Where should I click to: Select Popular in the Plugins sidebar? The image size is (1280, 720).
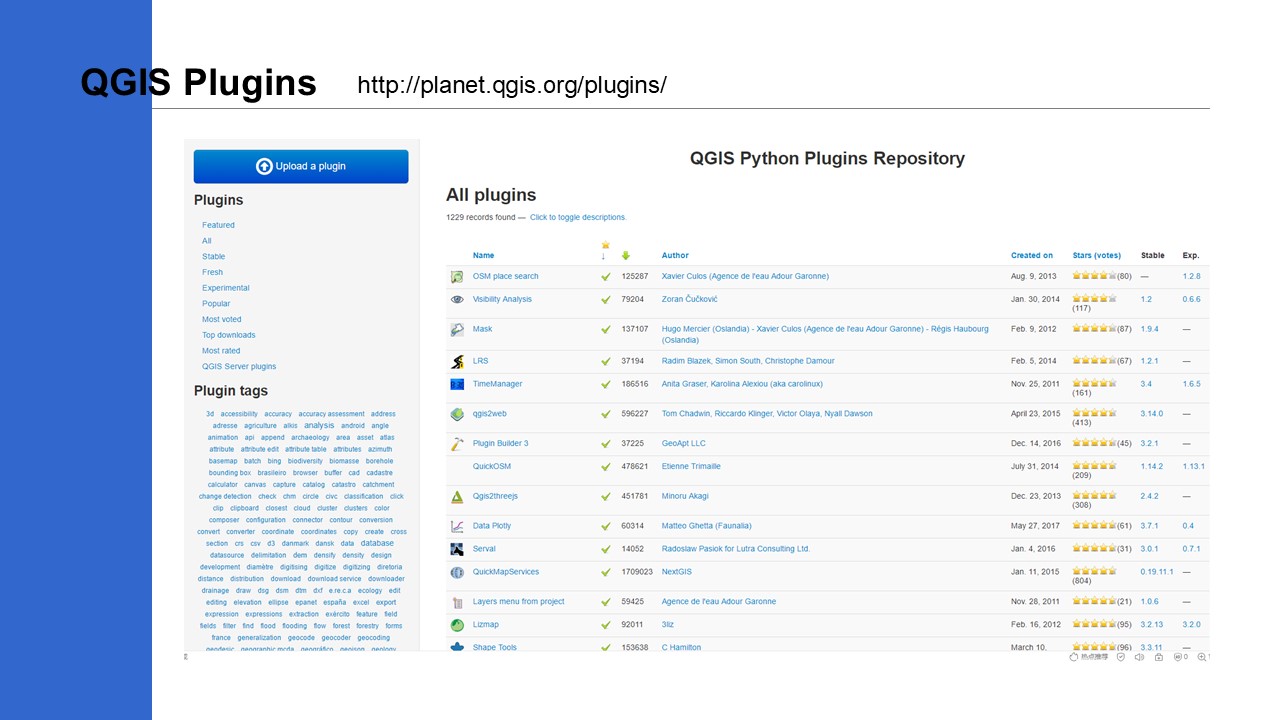coord(216,304)
